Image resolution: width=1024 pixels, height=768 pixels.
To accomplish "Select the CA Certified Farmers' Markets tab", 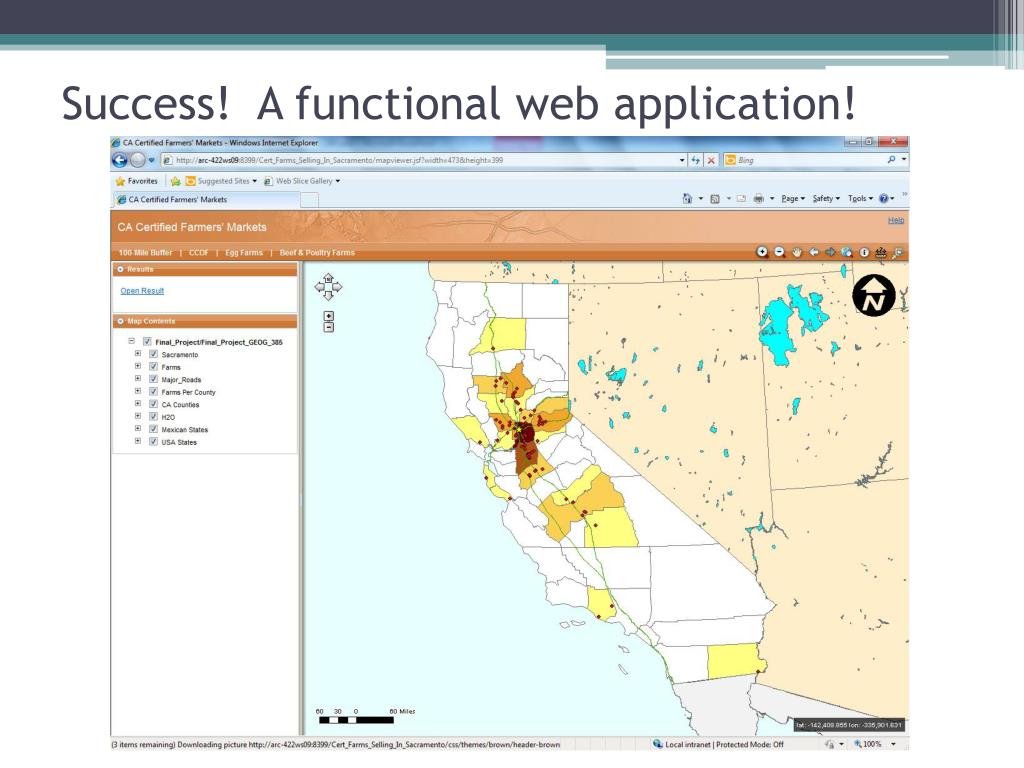I will point(206,200).
